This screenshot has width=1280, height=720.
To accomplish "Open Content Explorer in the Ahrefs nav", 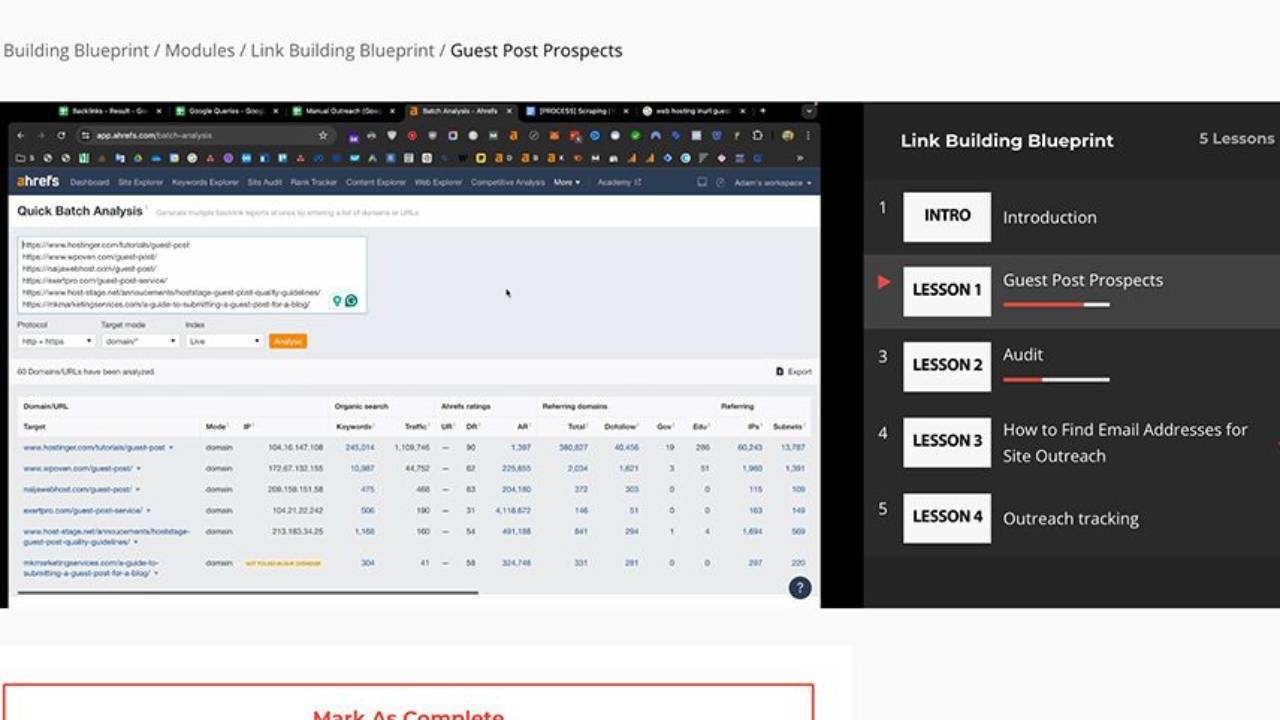I will point(376,183).
